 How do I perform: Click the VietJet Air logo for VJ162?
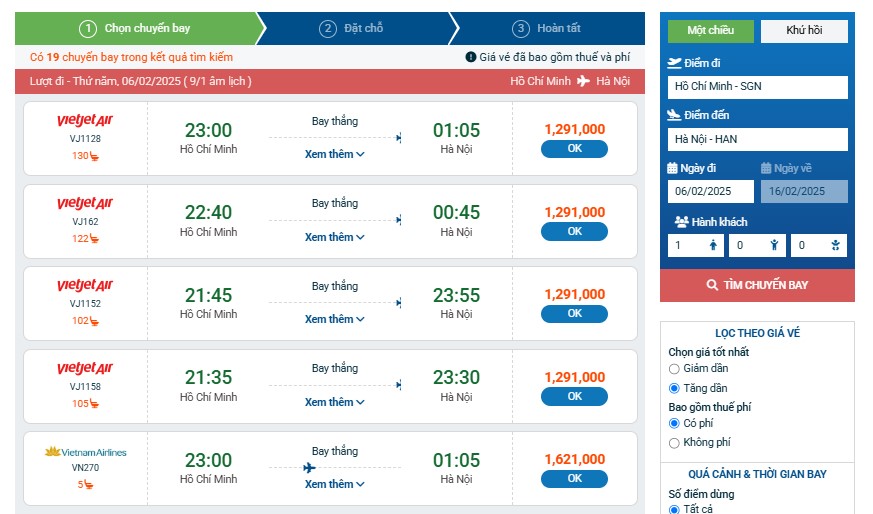pos(85,203)
